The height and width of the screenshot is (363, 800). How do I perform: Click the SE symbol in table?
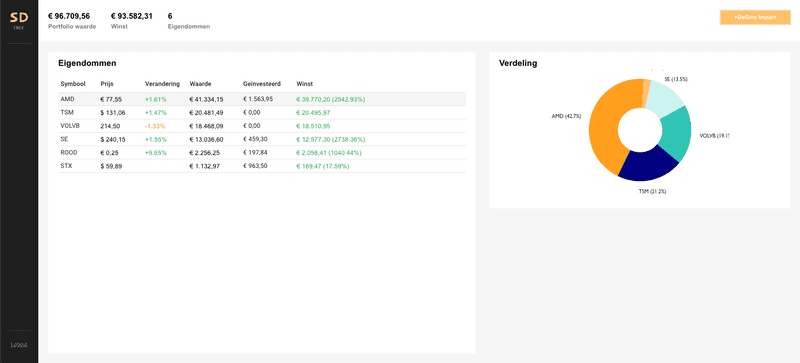coord(64,139)
